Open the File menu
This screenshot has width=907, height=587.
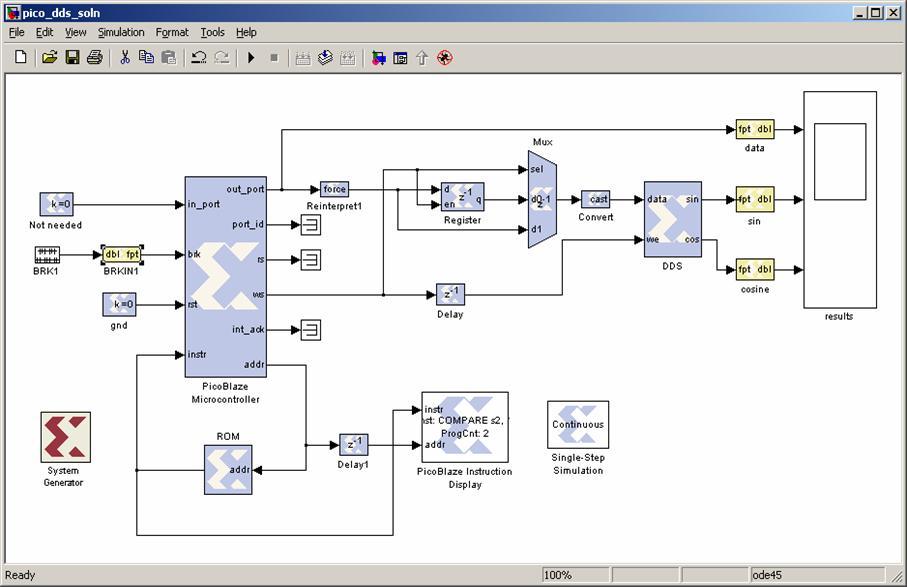[17, 32]
